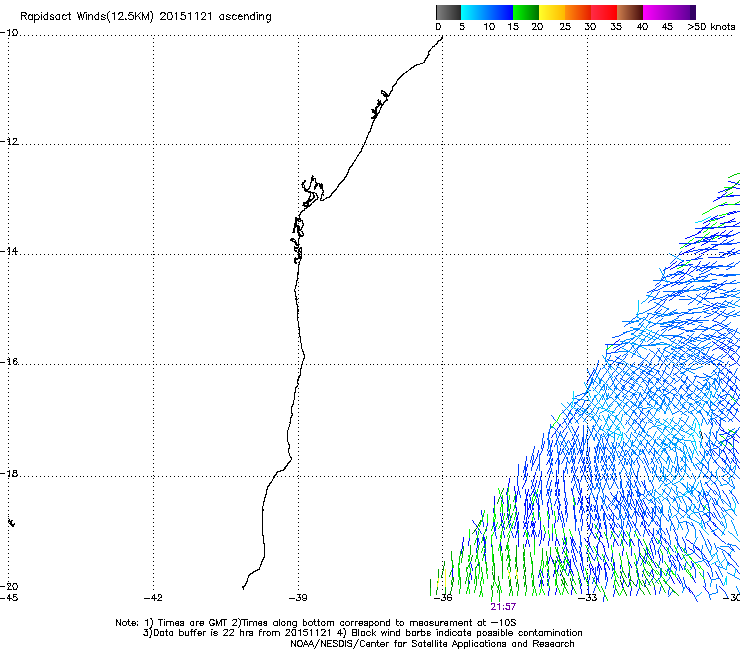Screen dimensions: 740x650
Task: Click the -39 longitude axis label
Action: (298, 598)
